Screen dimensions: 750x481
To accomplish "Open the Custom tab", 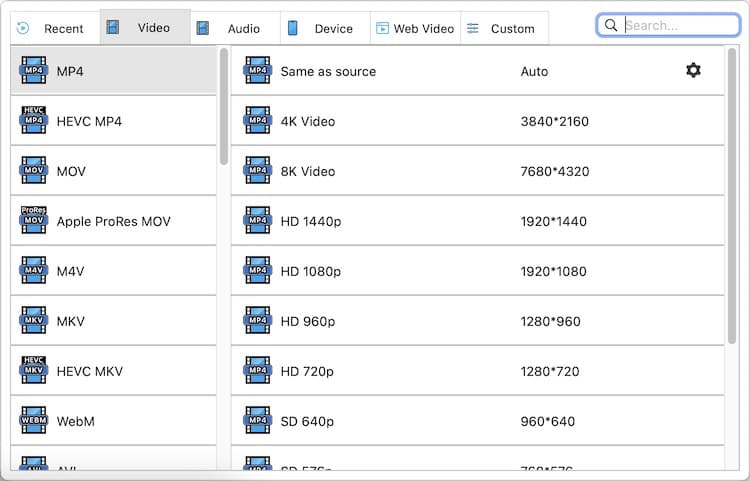I will pos(505,28).
